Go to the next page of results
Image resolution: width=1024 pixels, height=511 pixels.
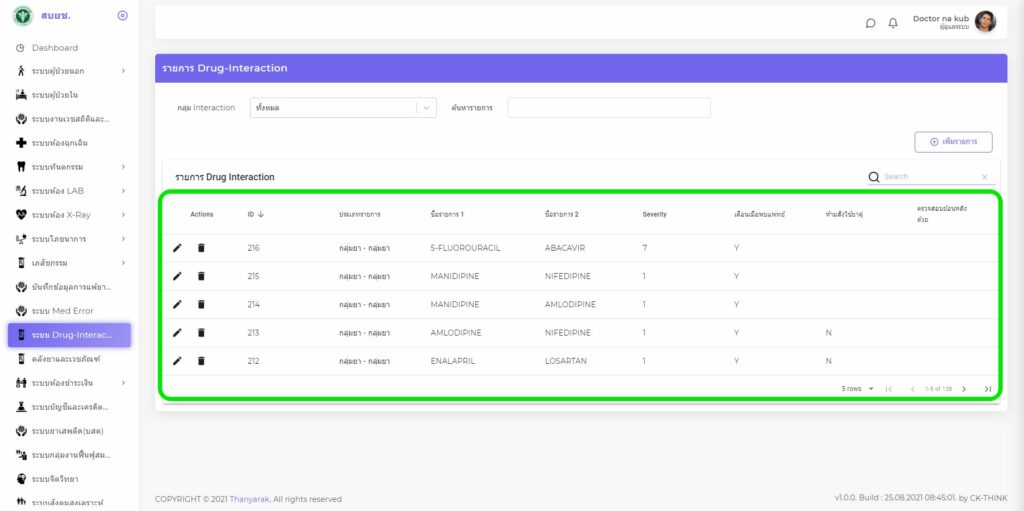pyautogui.click(x=964, y=389)
